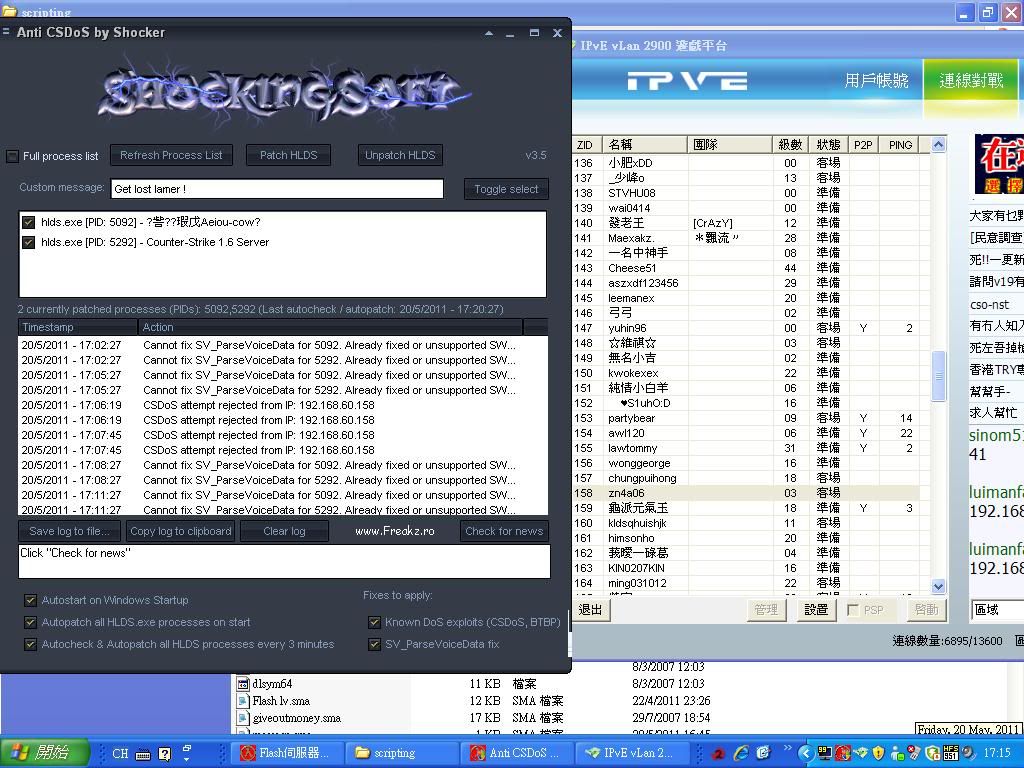The height and width of the screenshot is (768, 1024).
Task: Click the Start button on the taskbar
Action: coord(38,753)
